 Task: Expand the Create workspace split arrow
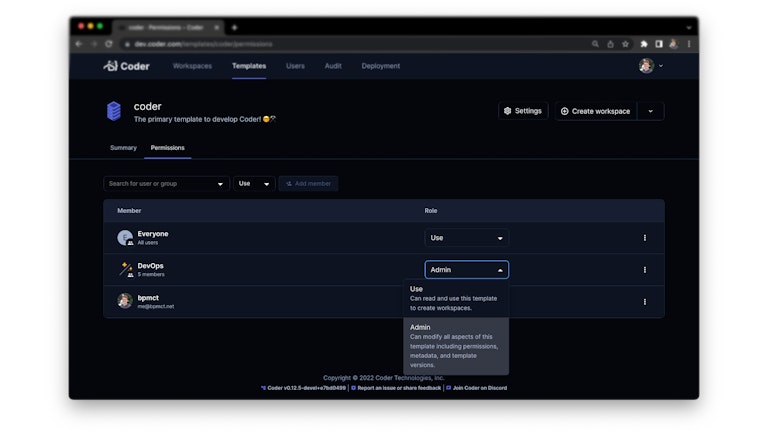650,111
